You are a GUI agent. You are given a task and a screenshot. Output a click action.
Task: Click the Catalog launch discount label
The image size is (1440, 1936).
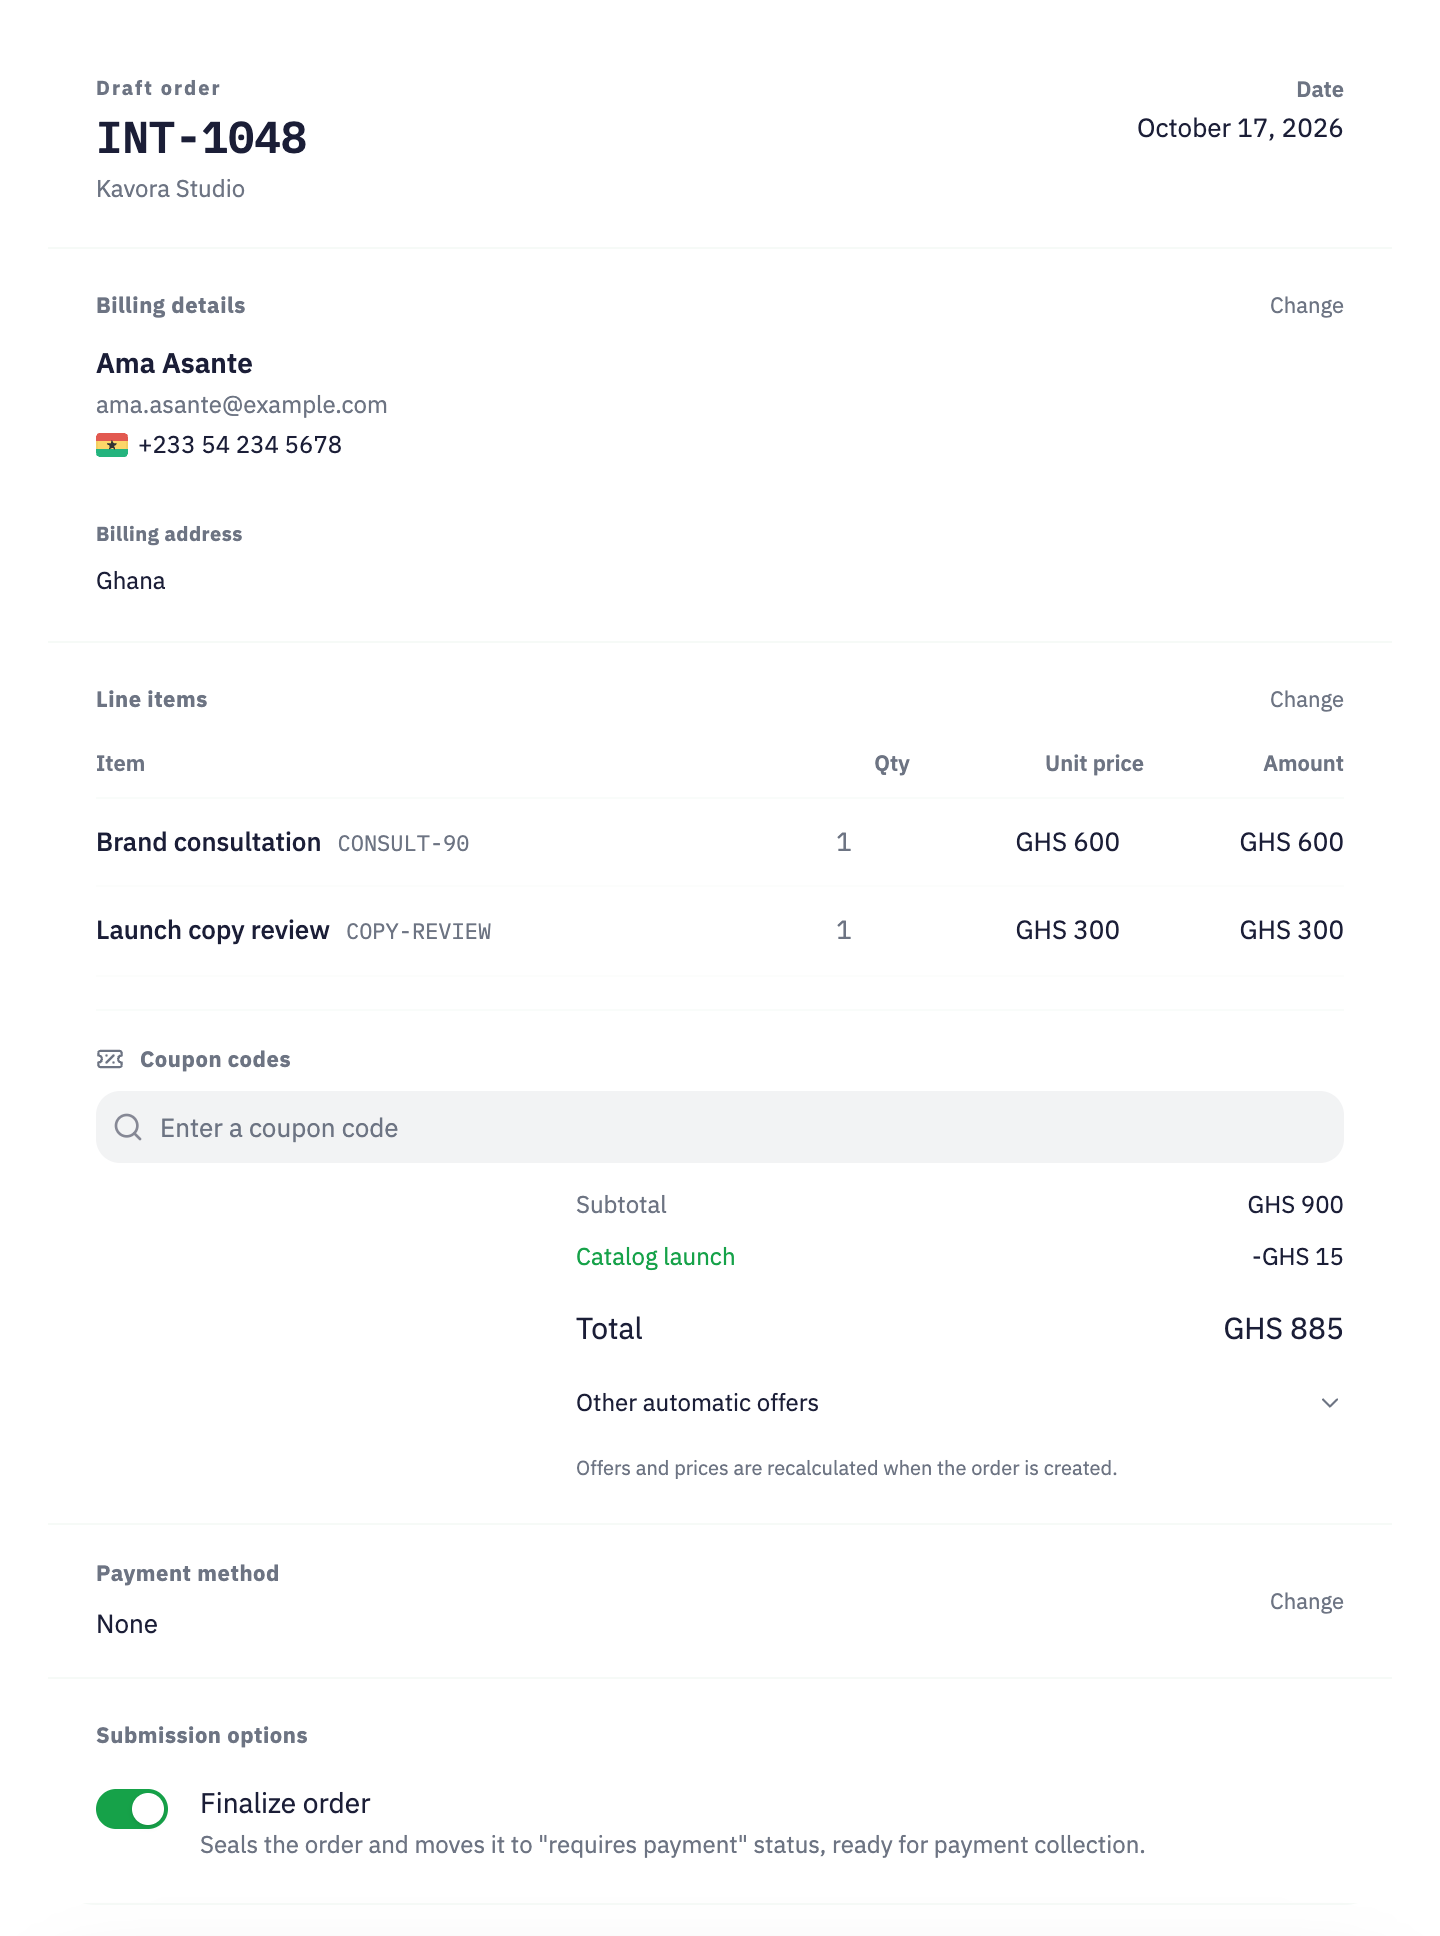(655, 1257)
